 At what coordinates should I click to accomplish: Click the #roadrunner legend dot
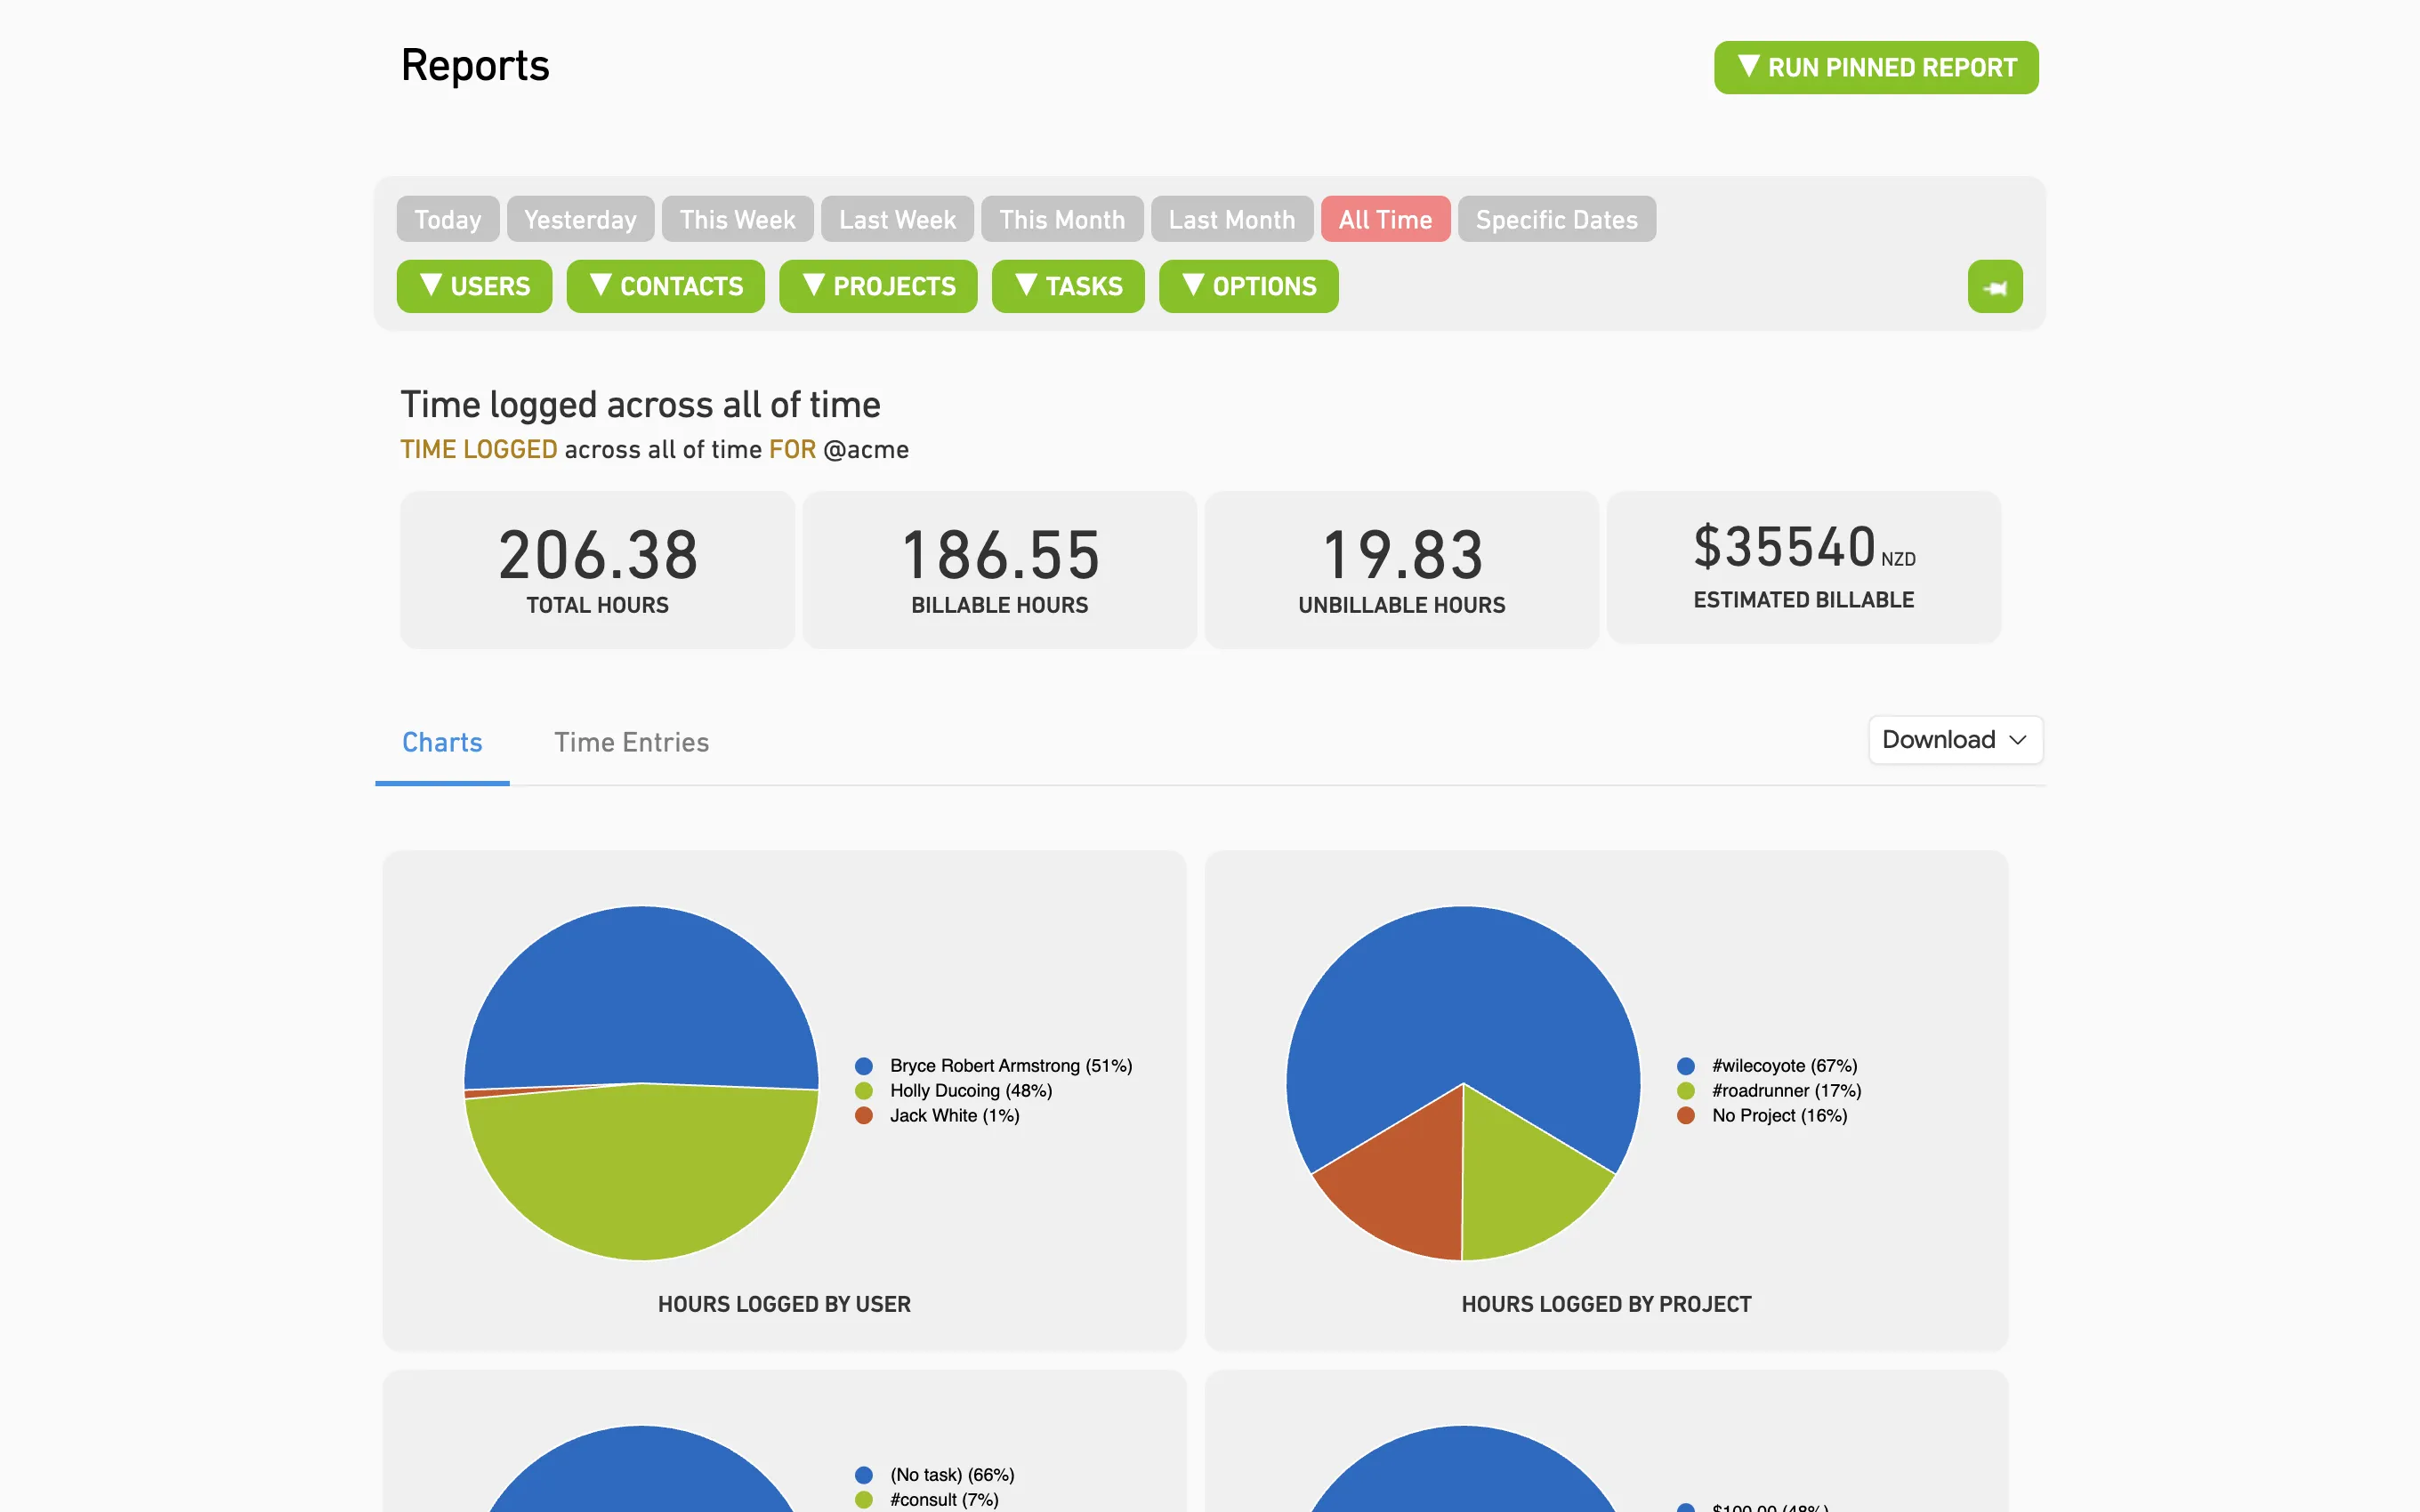1686,1091
